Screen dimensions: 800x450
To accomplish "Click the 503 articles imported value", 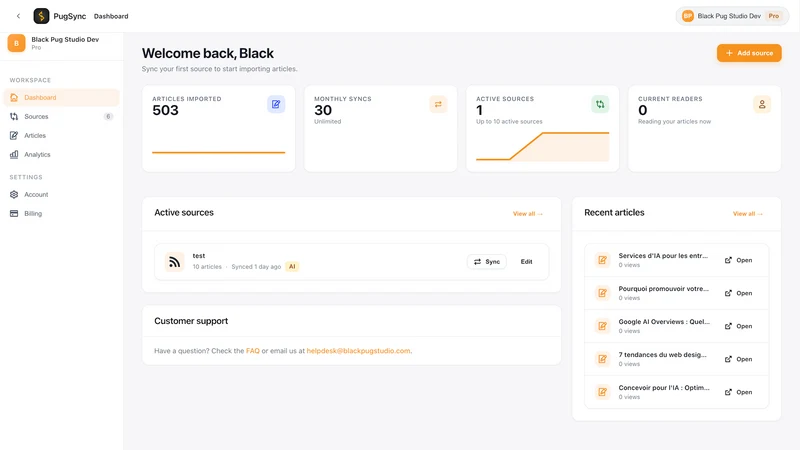I will point(165,110).
